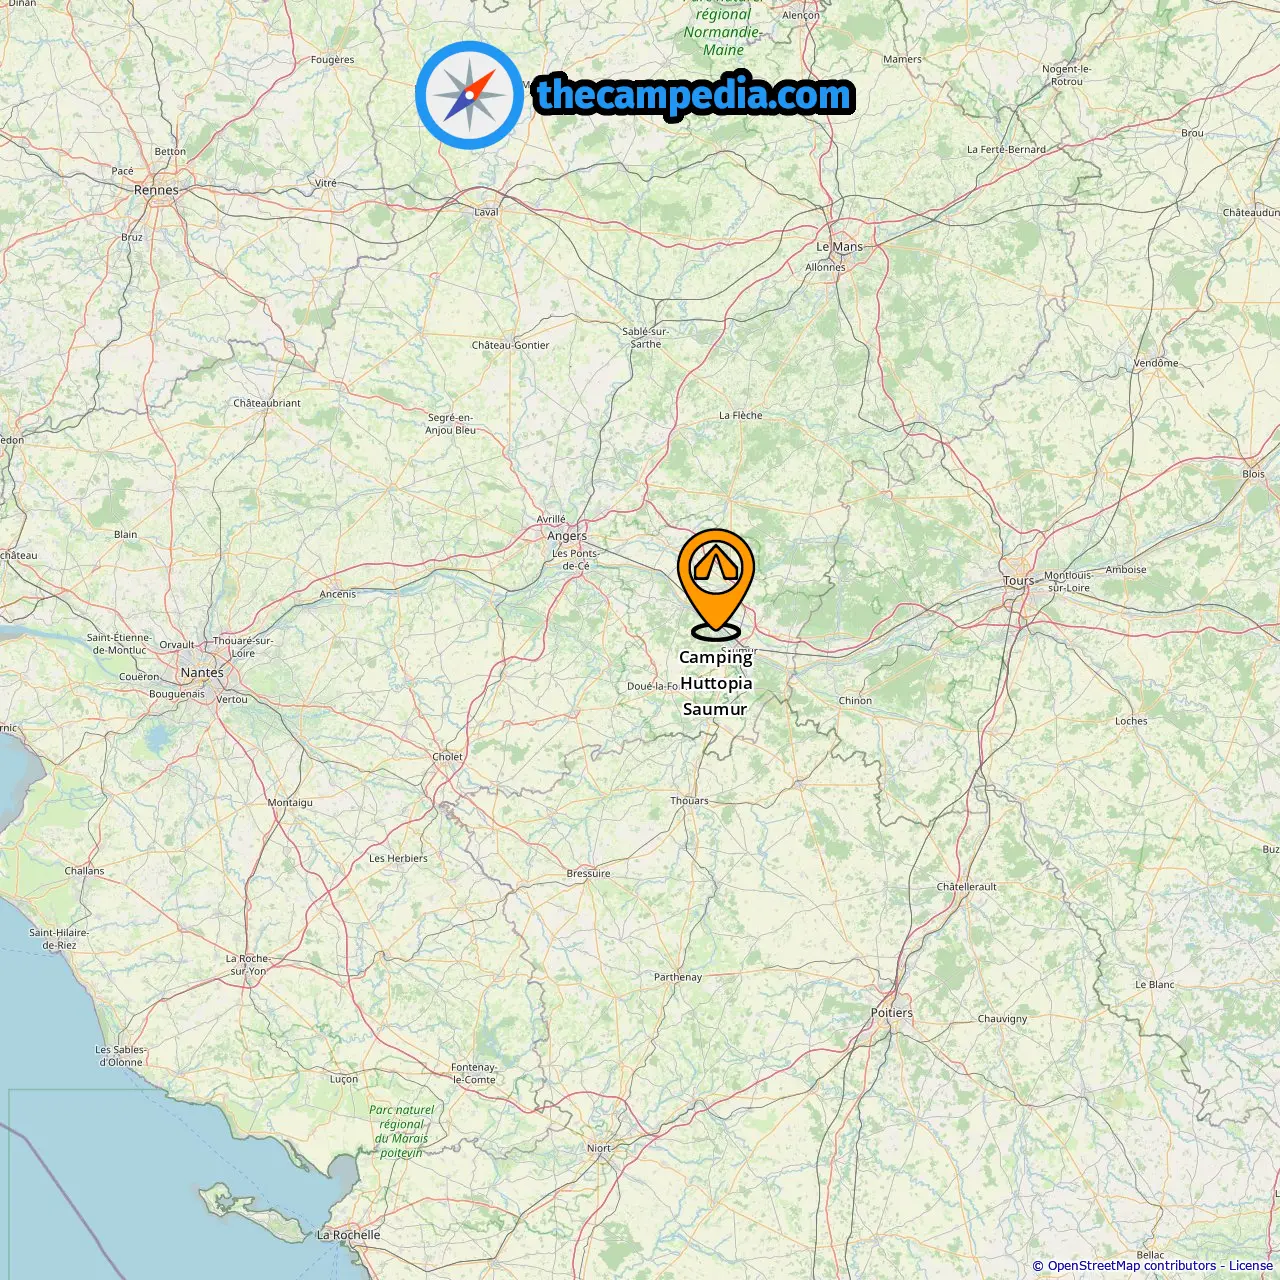Click the OpenStreetMap contributors link
This screenshot has width=1280, height=1280.
point(1132,1266)
